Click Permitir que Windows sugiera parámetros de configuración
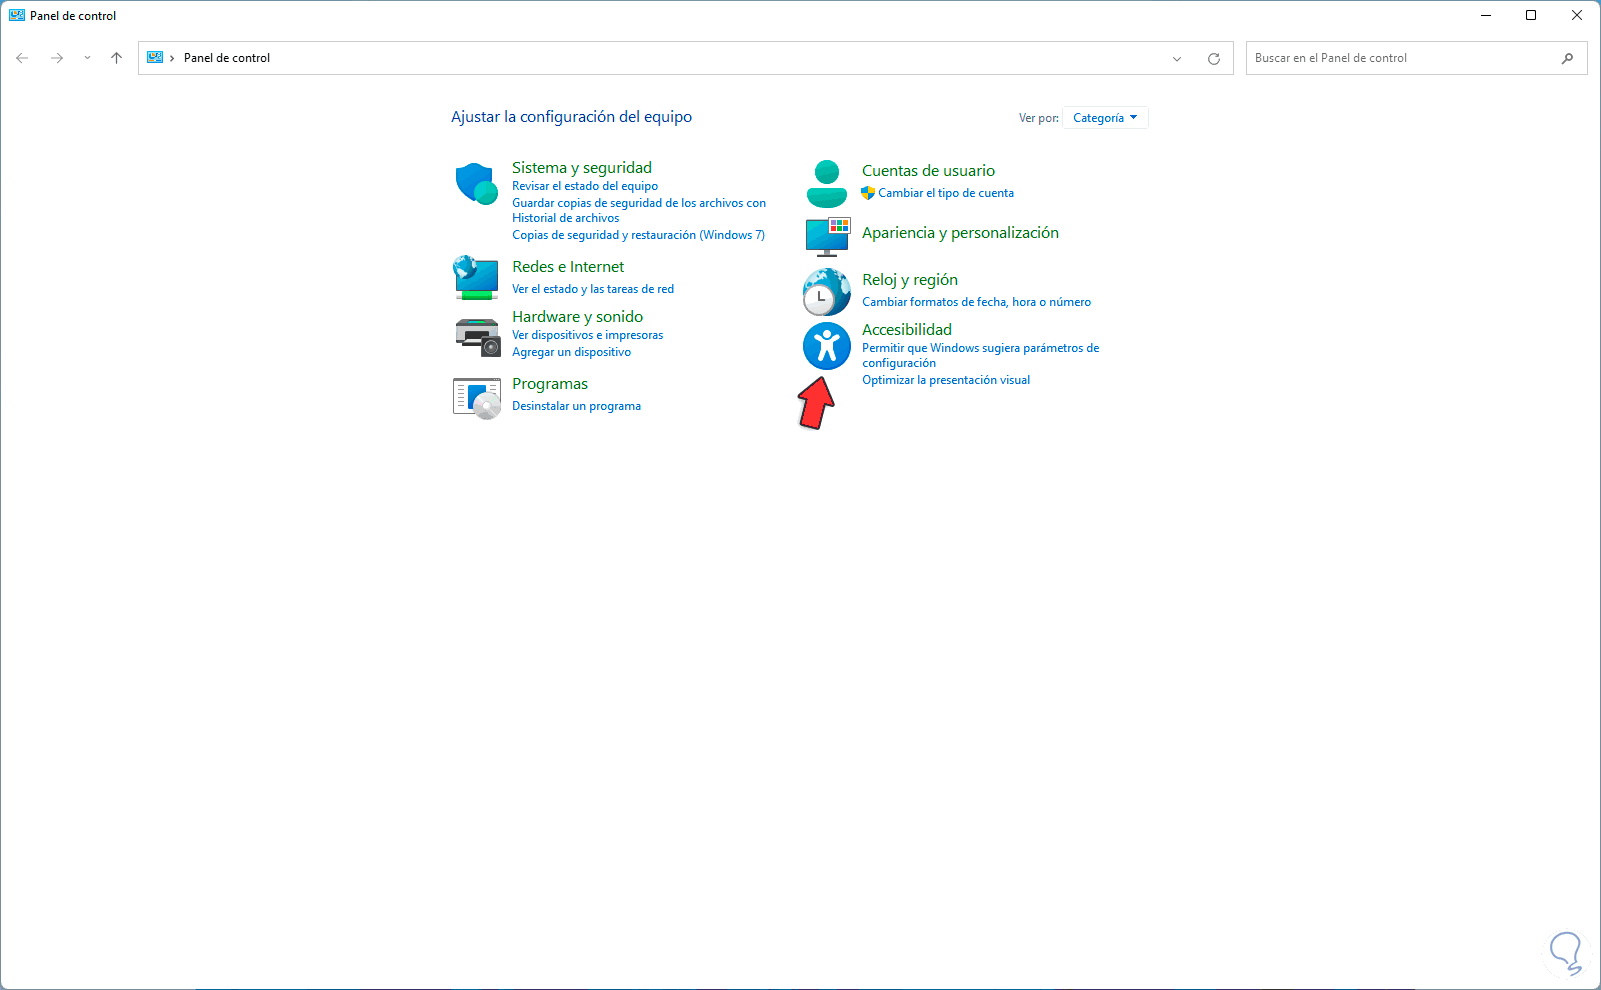 pos(981,355)
